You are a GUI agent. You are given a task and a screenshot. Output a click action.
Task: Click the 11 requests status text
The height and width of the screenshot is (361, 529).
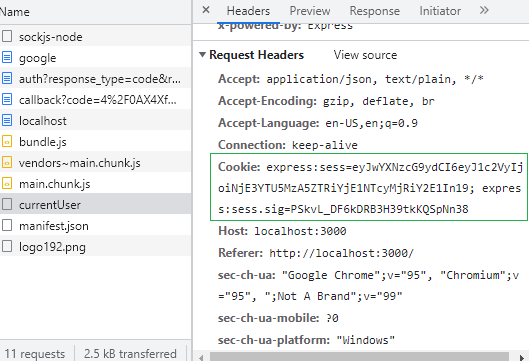click(34, 354)
